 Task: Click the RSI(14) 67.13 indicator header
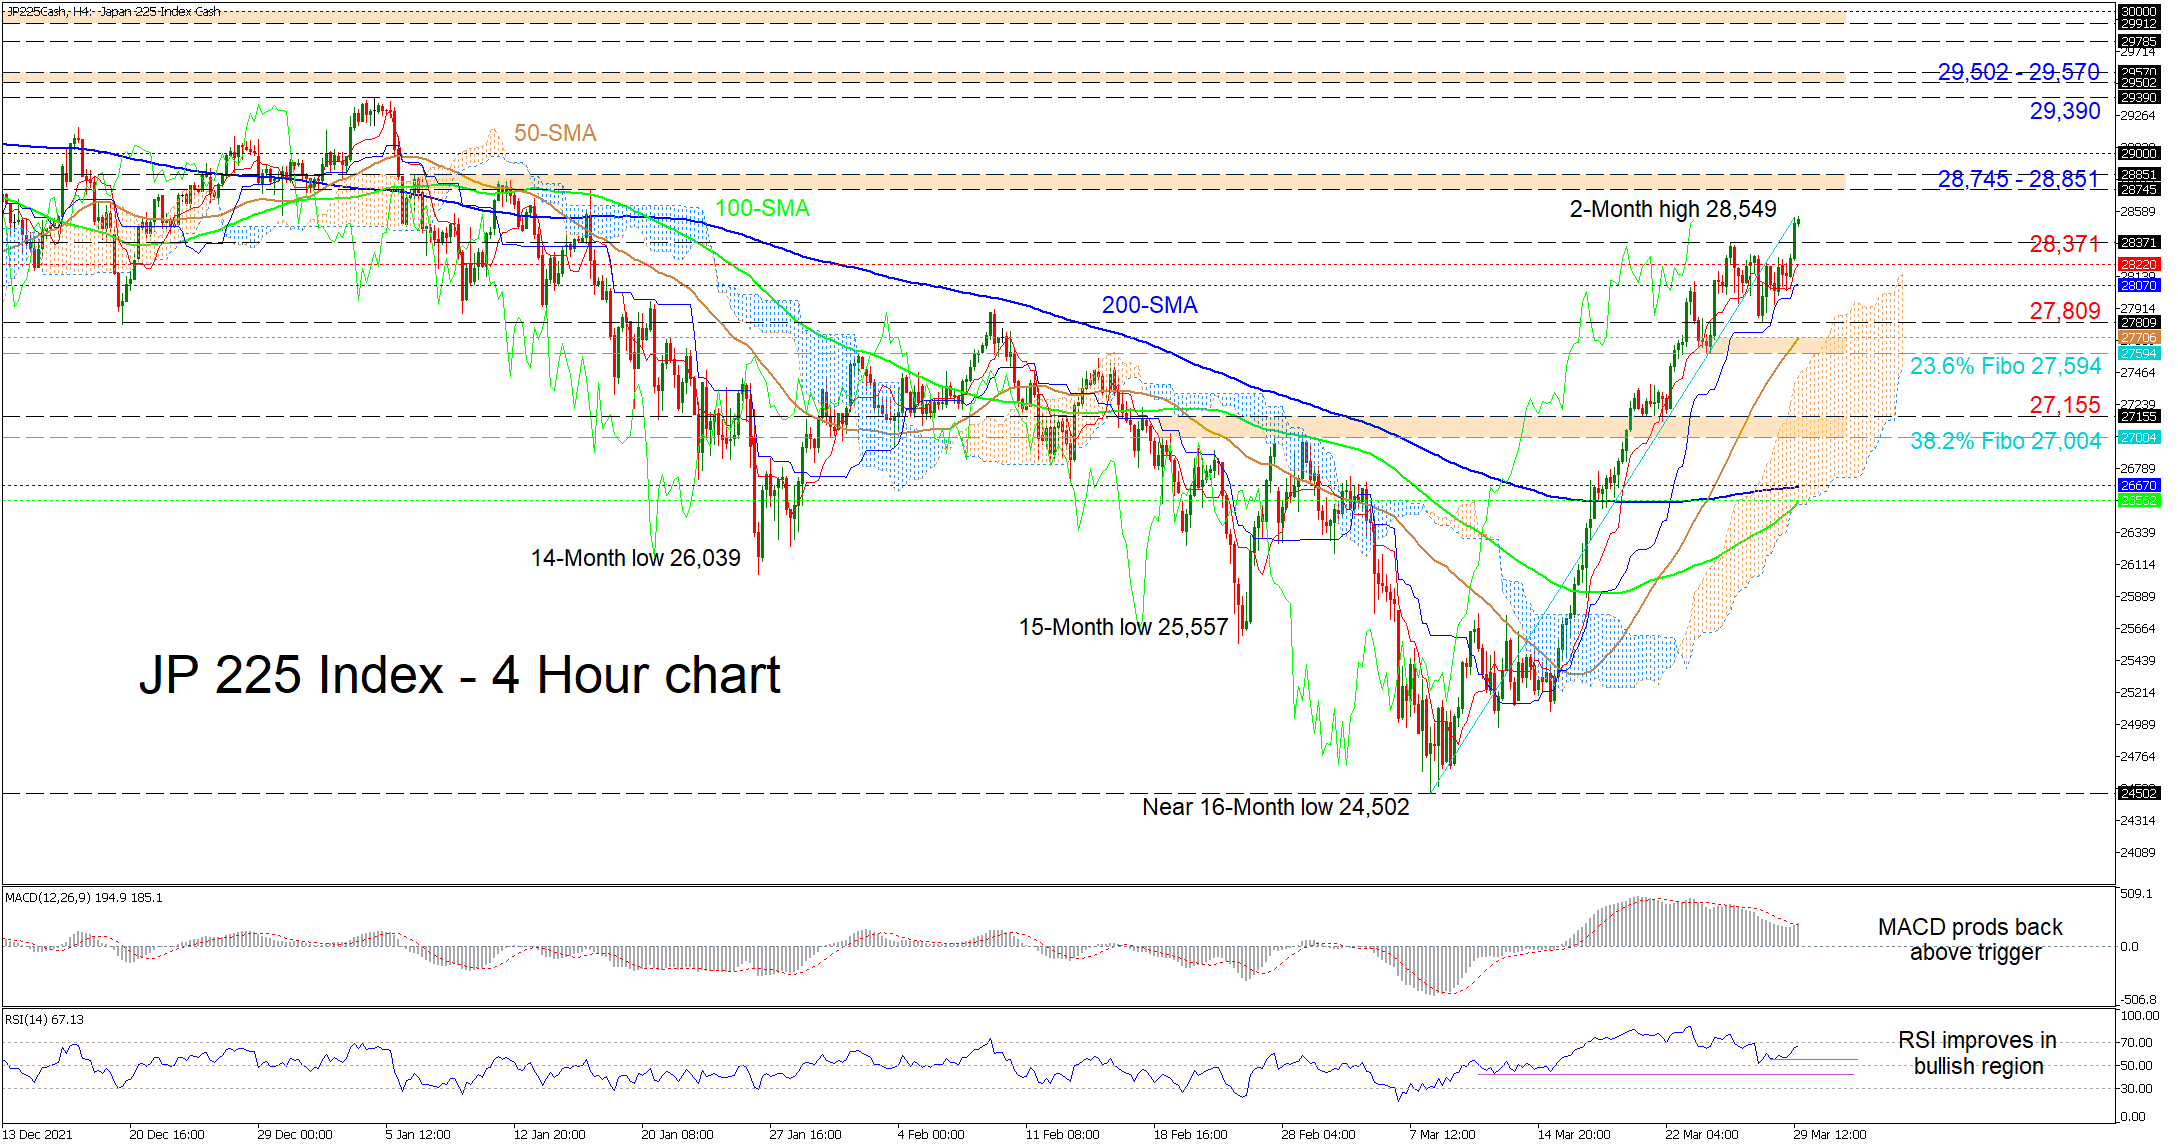click(45, 1020)
